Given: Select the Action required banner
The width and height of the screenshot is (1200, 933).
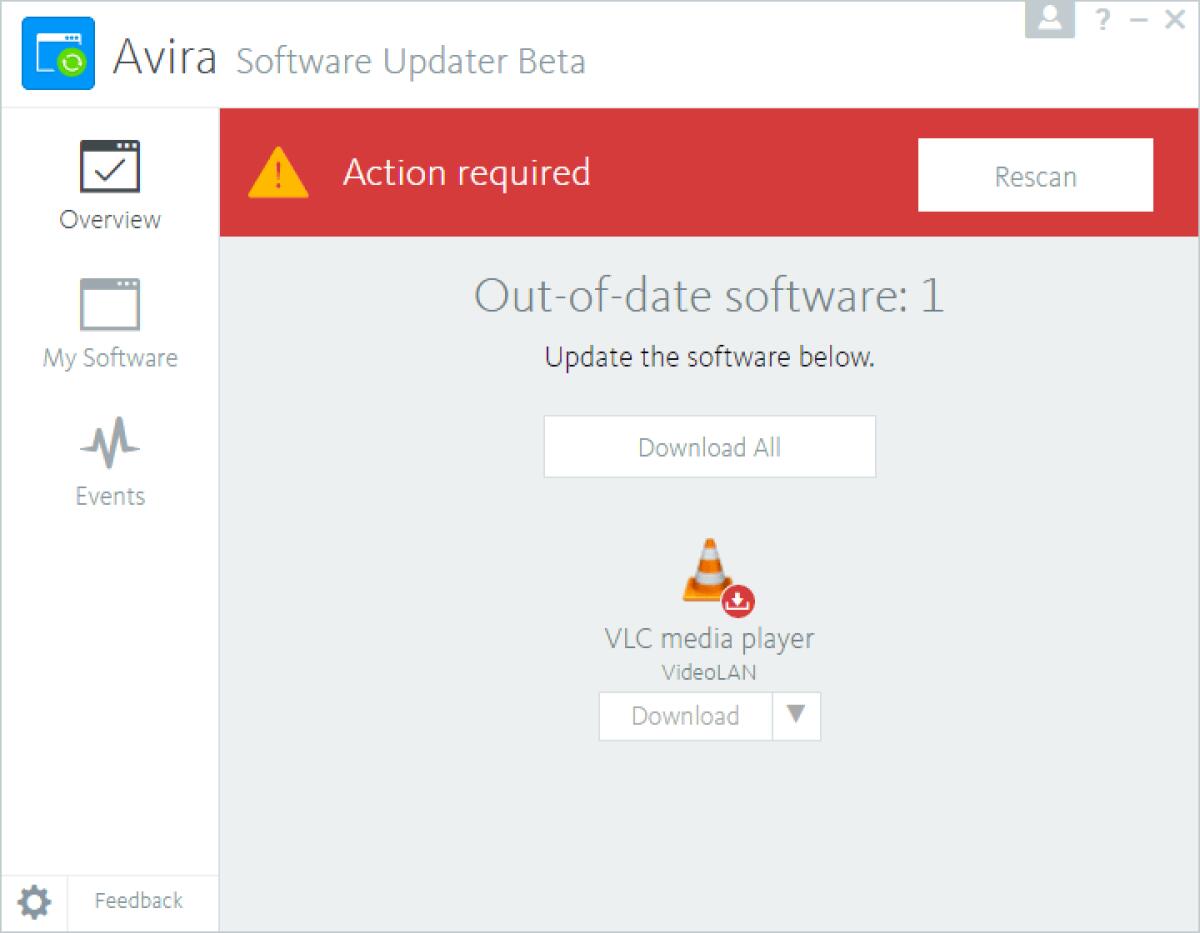Looking at the screenshot, I should [467, 172].
